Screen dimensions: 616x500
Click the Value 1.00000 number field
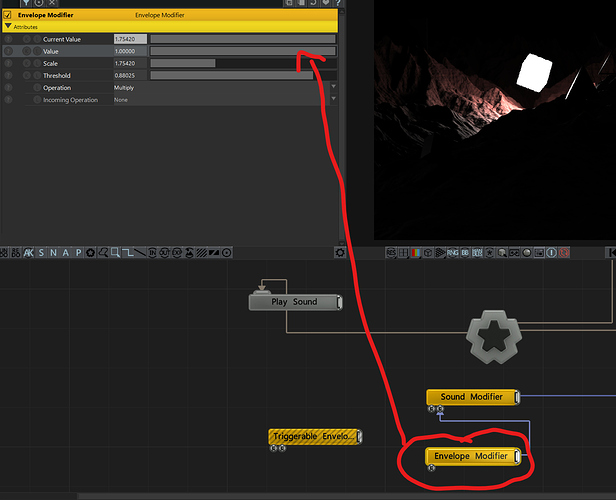(x=130, y=51)
